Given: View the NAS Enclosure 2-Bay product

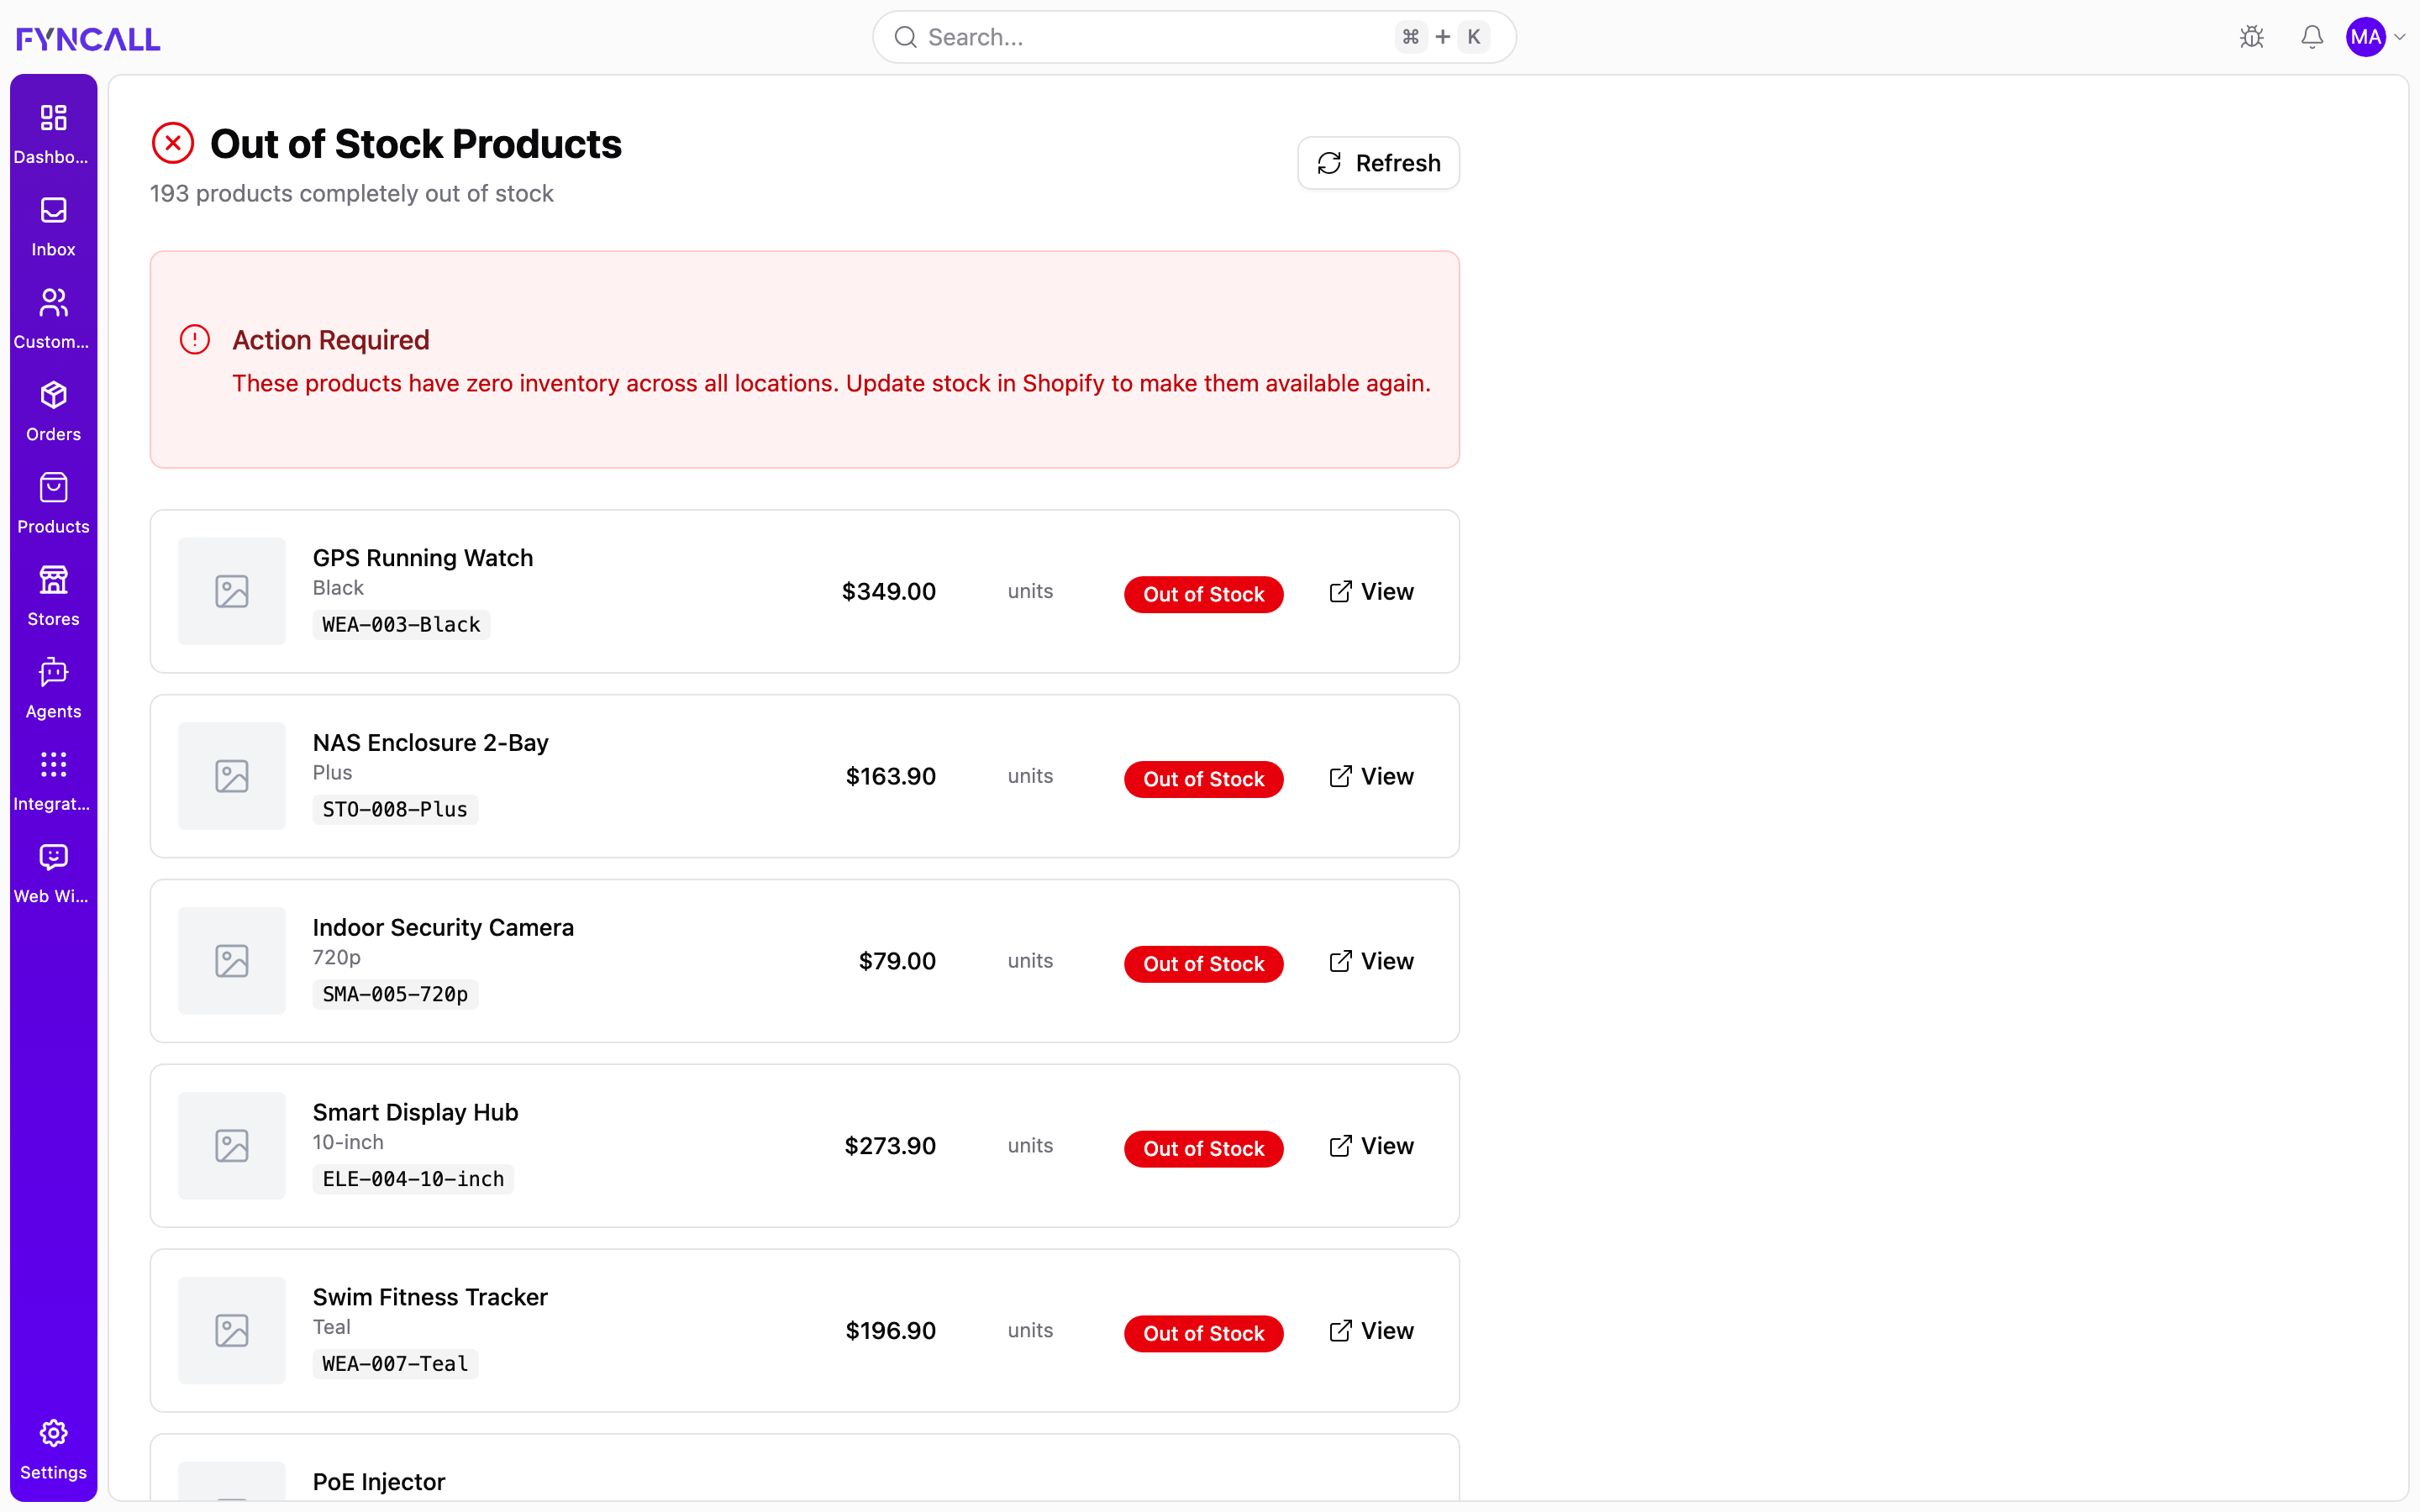Looking at the screenshot, I should pos(1371,776).
